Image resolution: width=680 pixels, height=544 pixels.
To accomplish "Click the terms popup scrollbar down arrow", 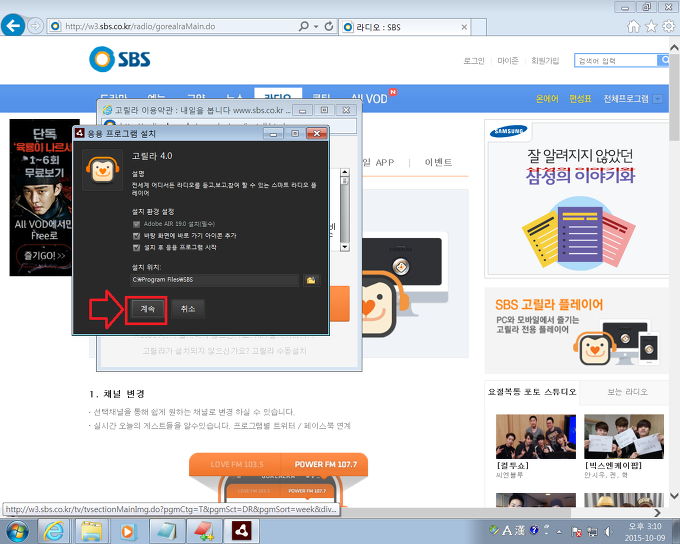I will (x=345, y=247).
